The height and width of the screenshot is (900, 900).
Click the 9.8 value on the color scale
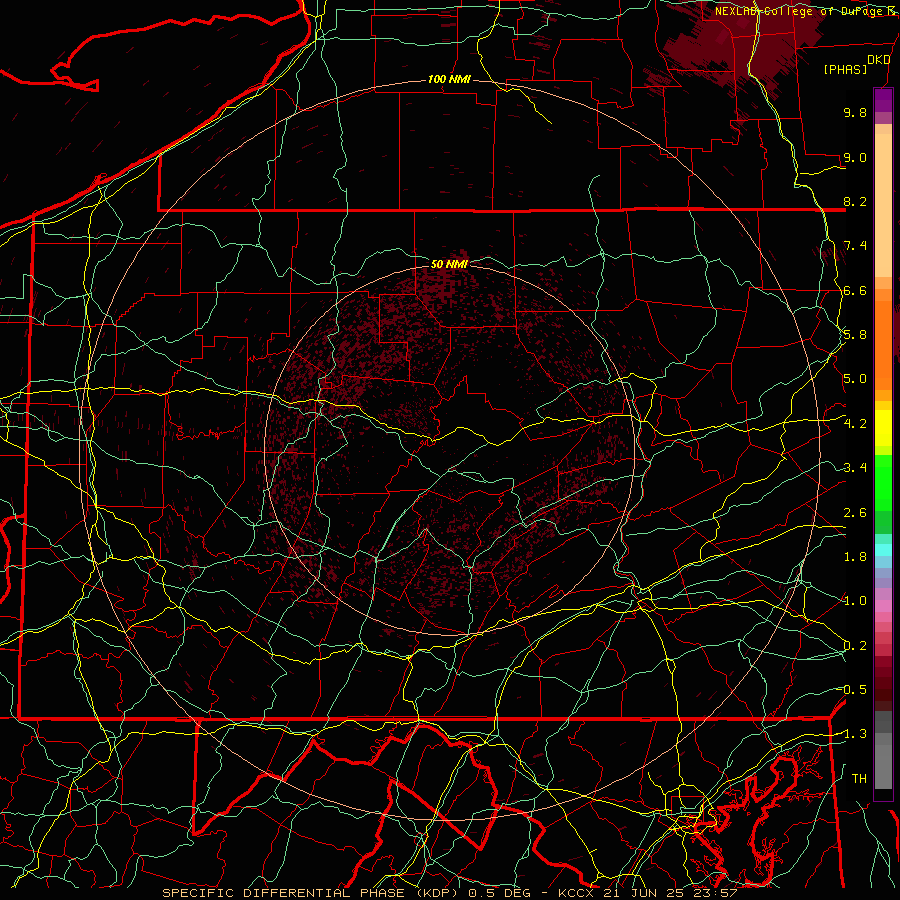pos(855,112)
